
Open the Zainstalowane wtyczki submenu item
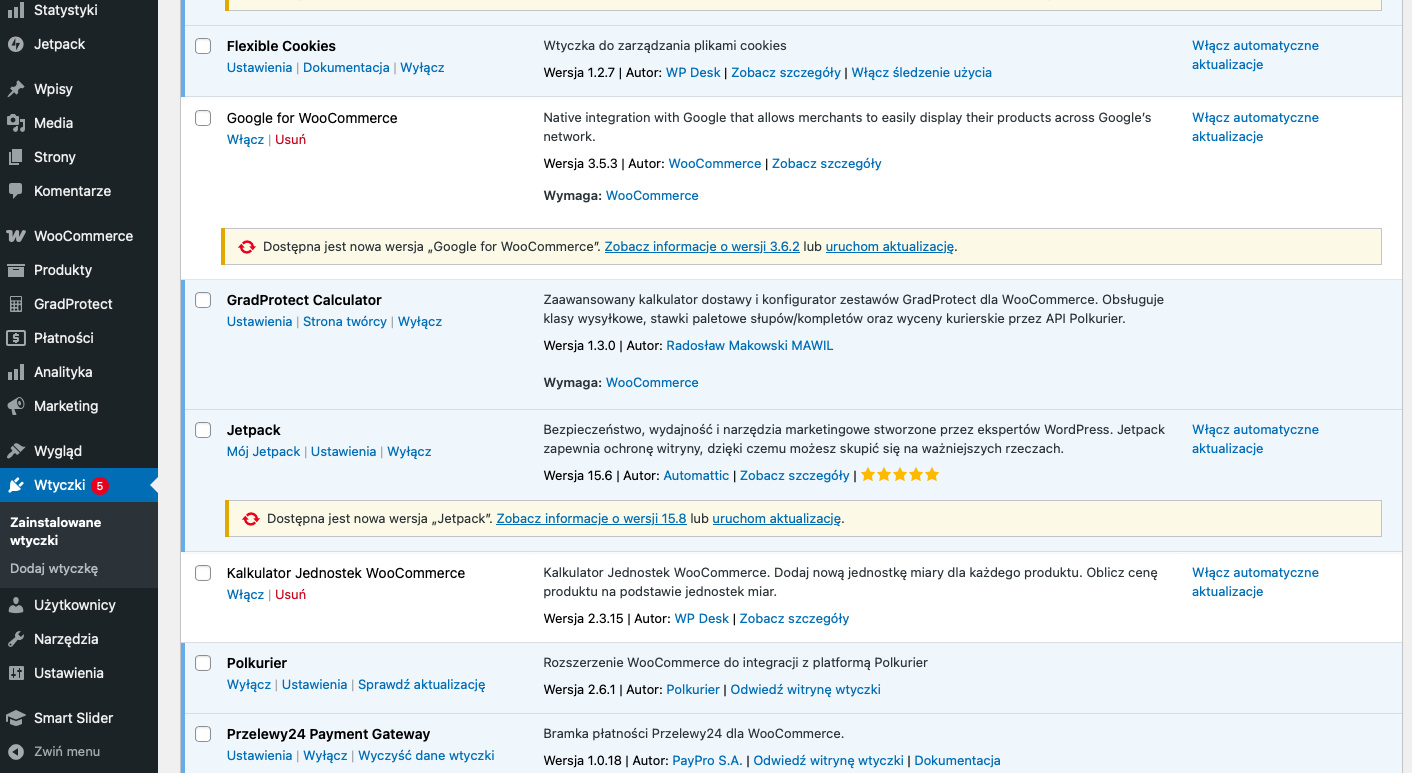(x=55, y=531)
